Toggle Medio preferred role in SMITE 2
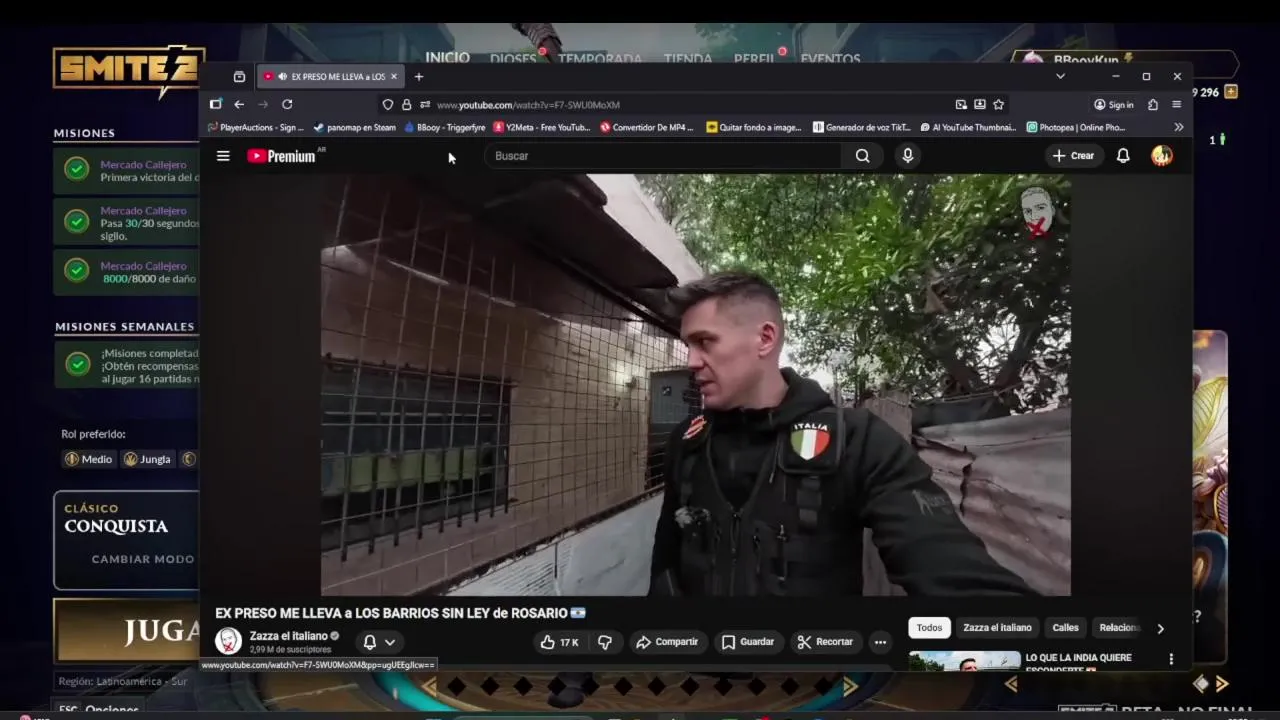Viewport: 1280px width, 720px height. 88,459
